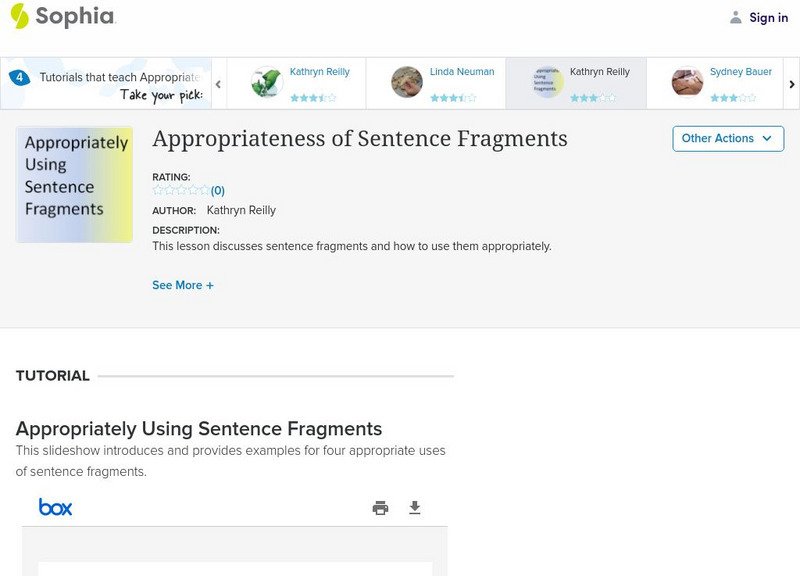Click the Appropriately Using Sentence Fragments thumbnail

pyautogui.click(x=74, y=184)
